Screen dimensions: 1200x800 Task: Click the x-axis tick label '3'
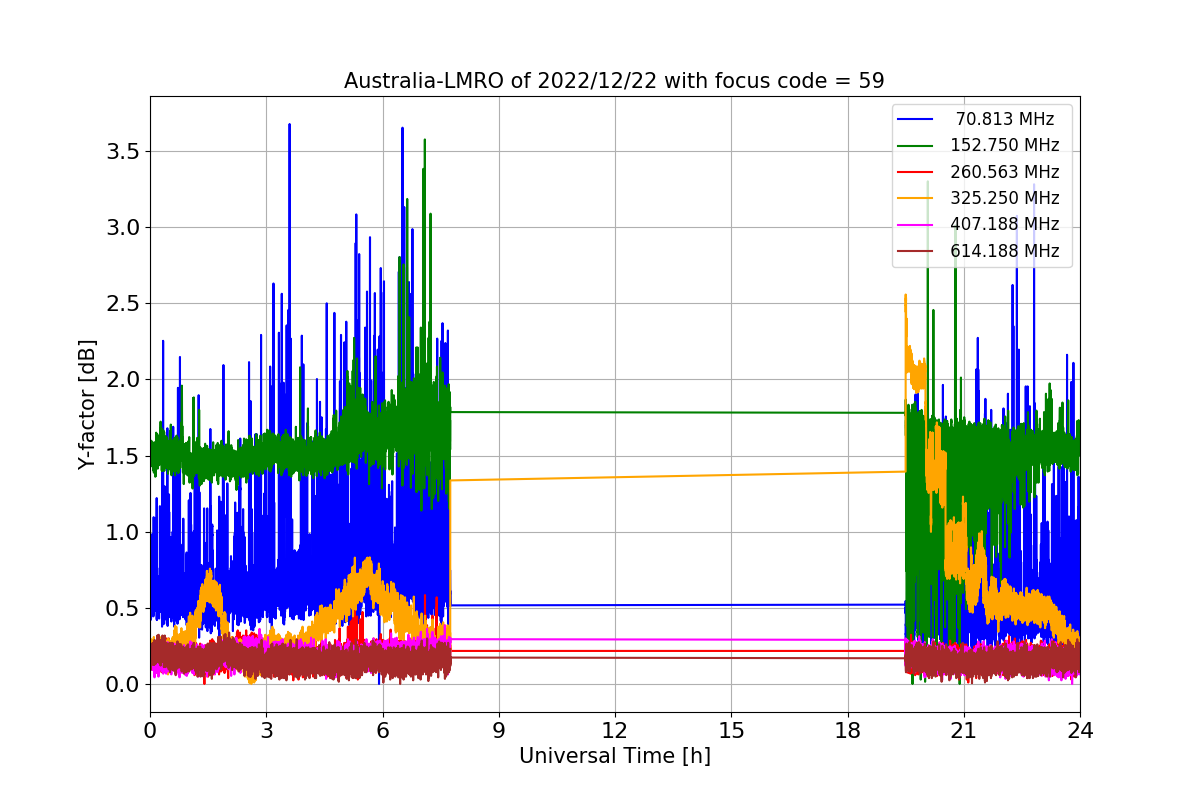coord(266,731)
